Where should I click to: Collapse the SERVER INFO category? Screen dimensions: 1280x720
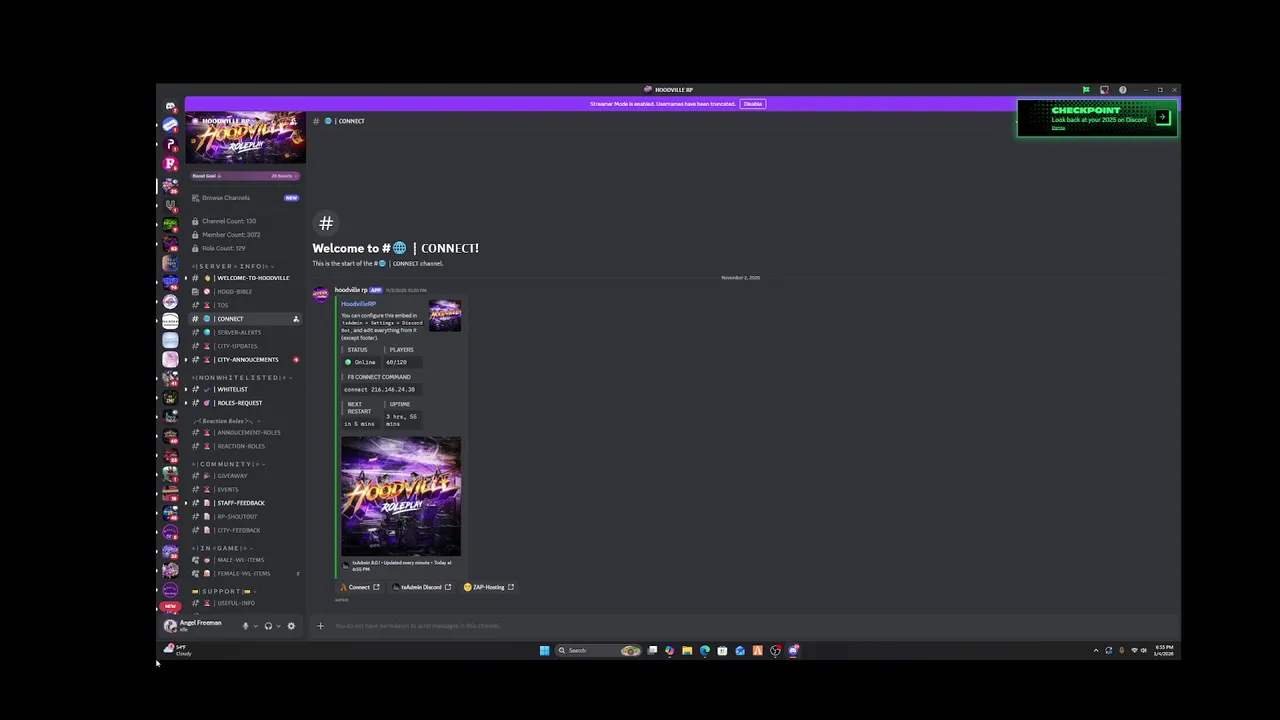click(x=233, y=266)
